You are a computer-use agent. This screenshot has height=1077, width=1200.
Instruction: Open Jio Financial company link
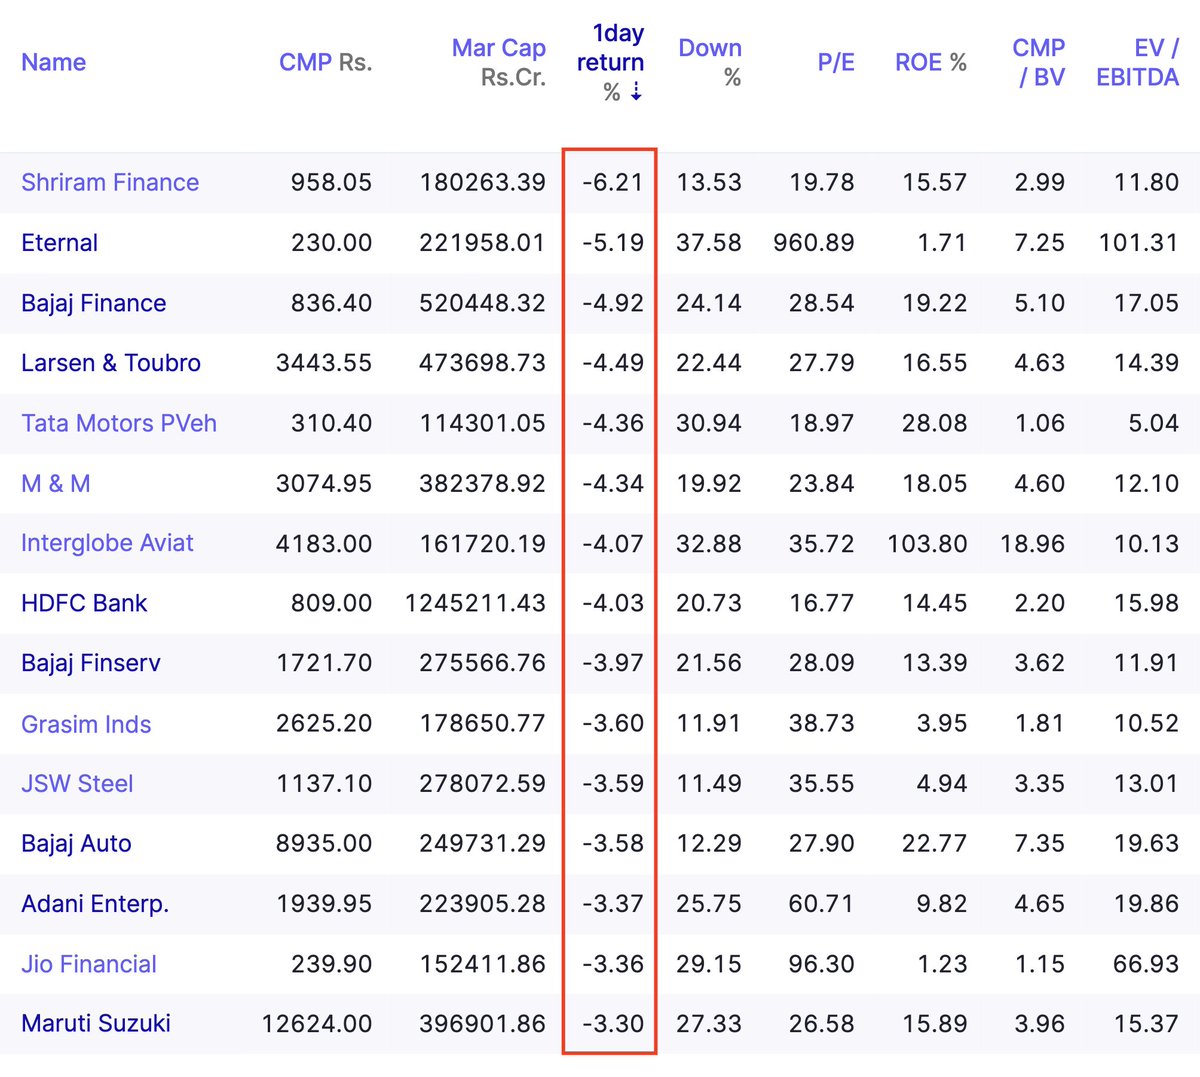point(89,964)
